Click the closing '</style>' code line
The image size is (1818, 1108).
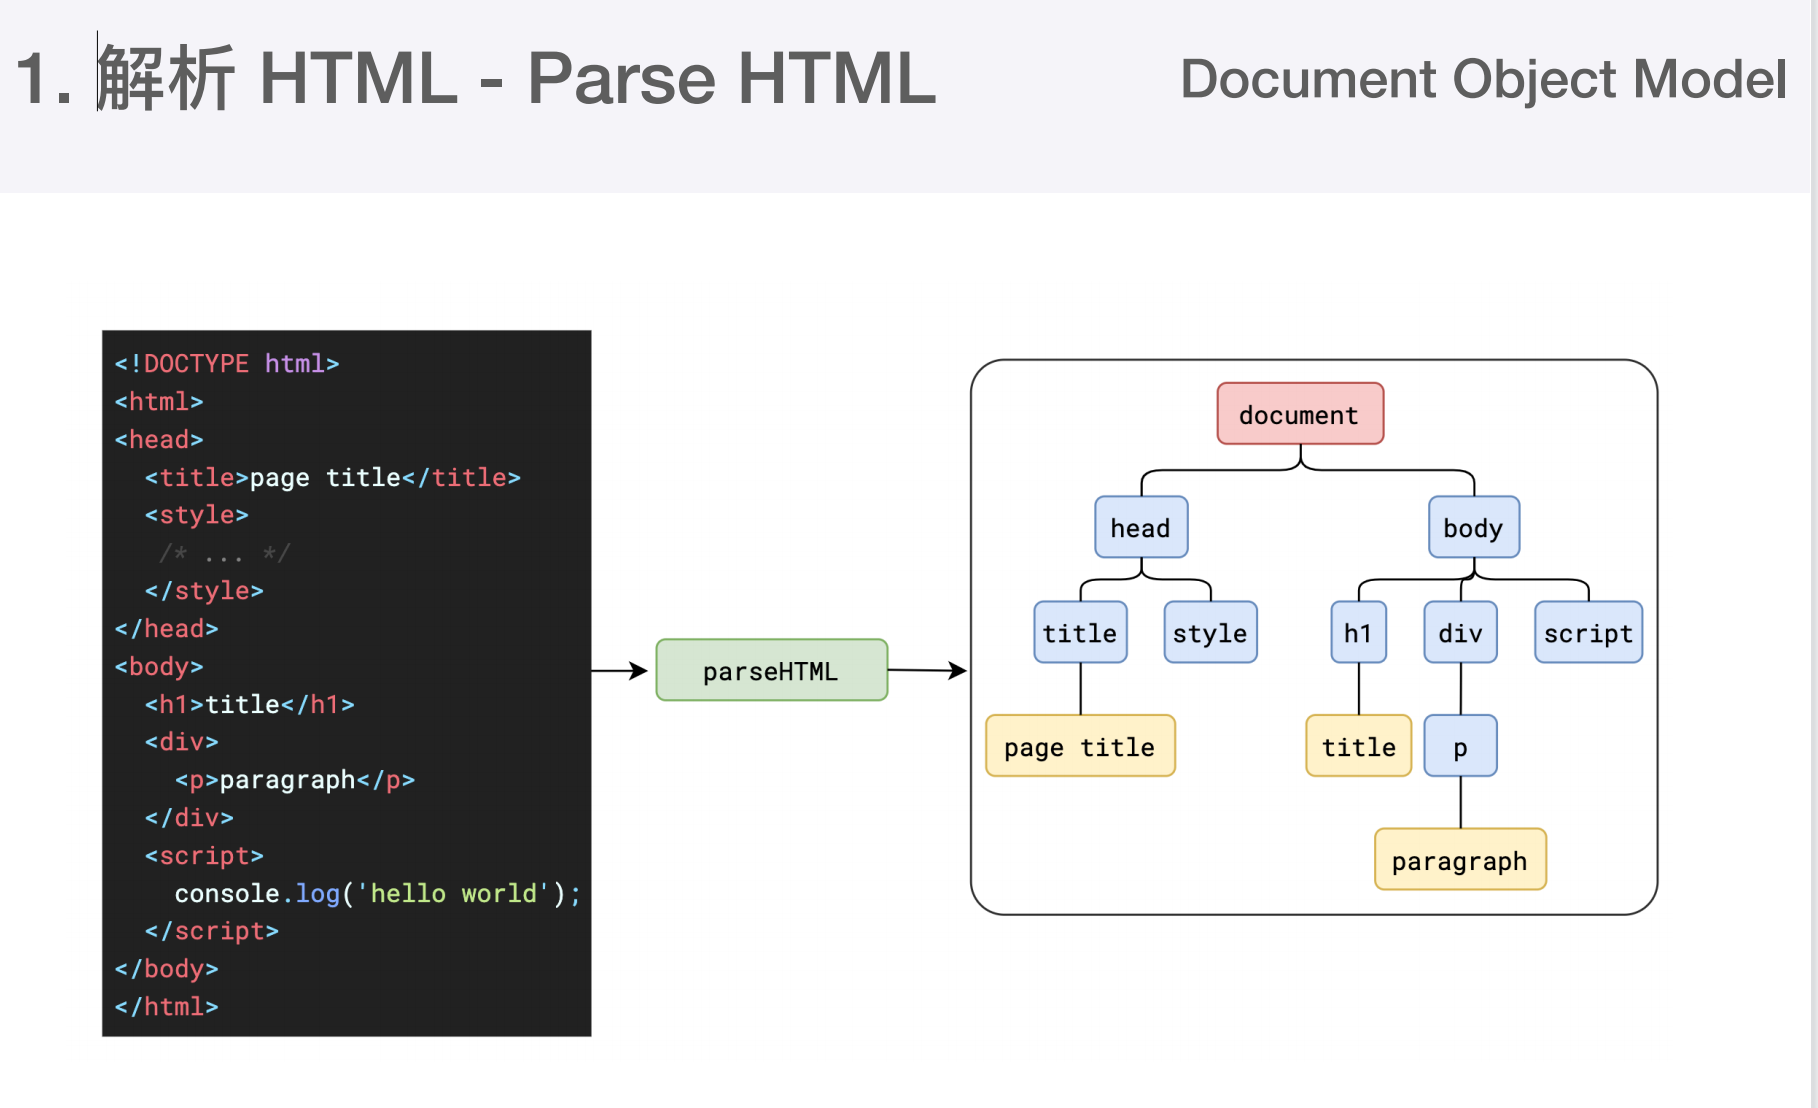click(204, 590)
